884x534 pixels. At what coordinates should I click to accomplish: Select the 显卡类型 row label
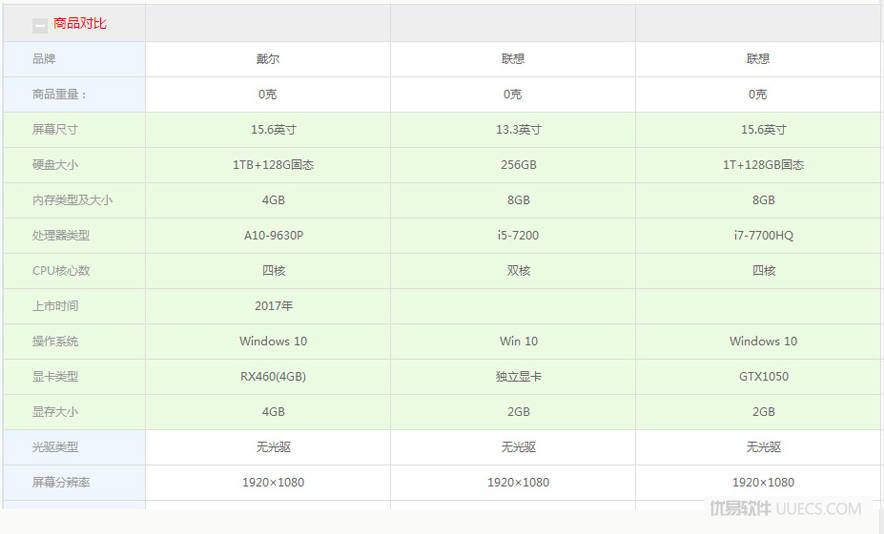tap(55, 377)
